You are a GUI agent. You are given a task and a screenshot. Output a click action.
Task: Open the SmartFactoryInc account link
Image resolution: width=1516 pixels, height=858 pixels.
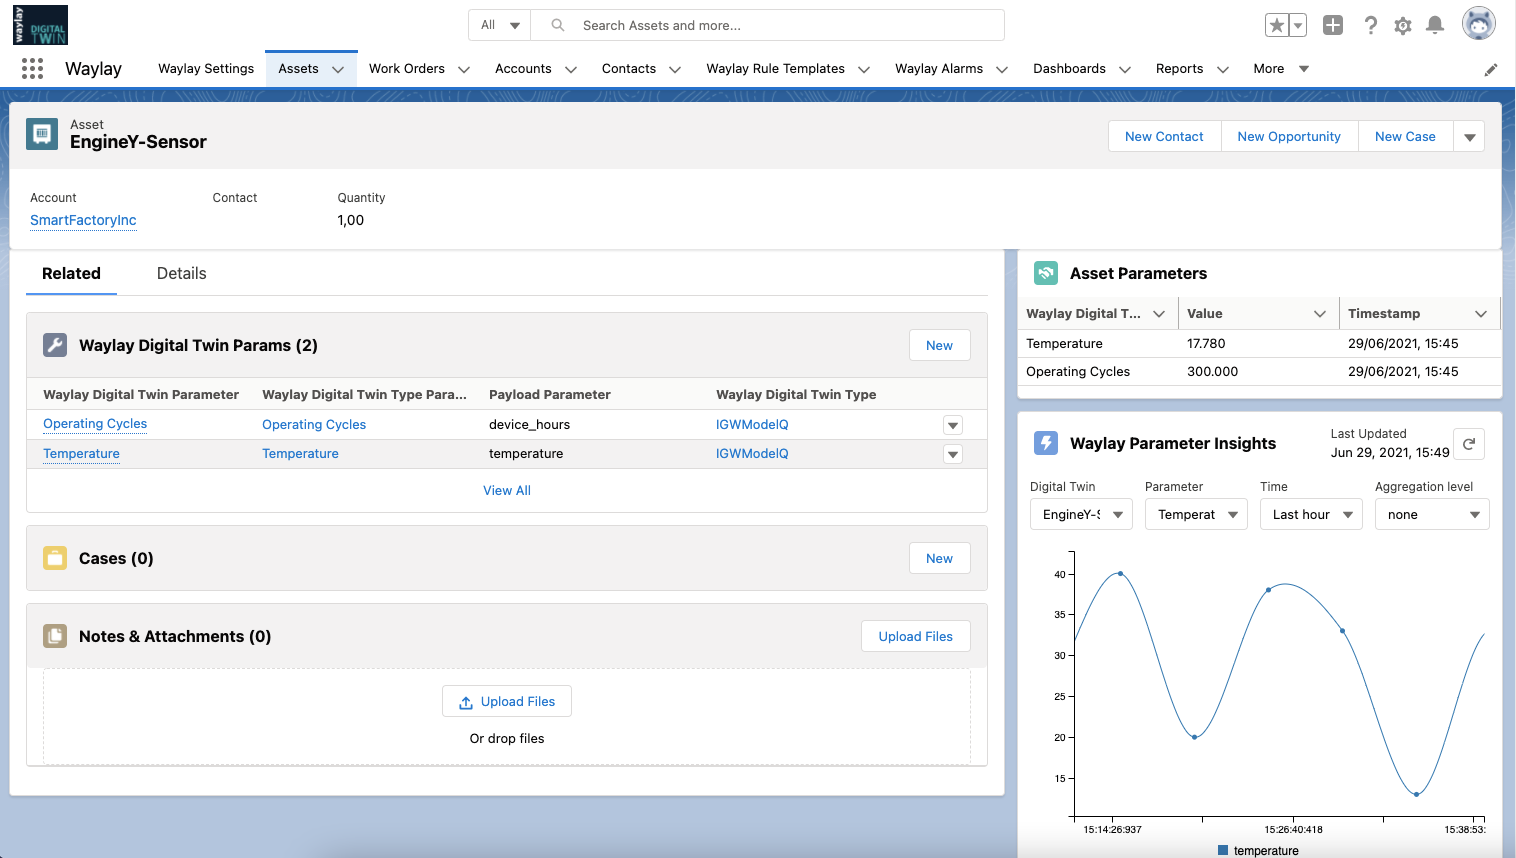point(83,220)
